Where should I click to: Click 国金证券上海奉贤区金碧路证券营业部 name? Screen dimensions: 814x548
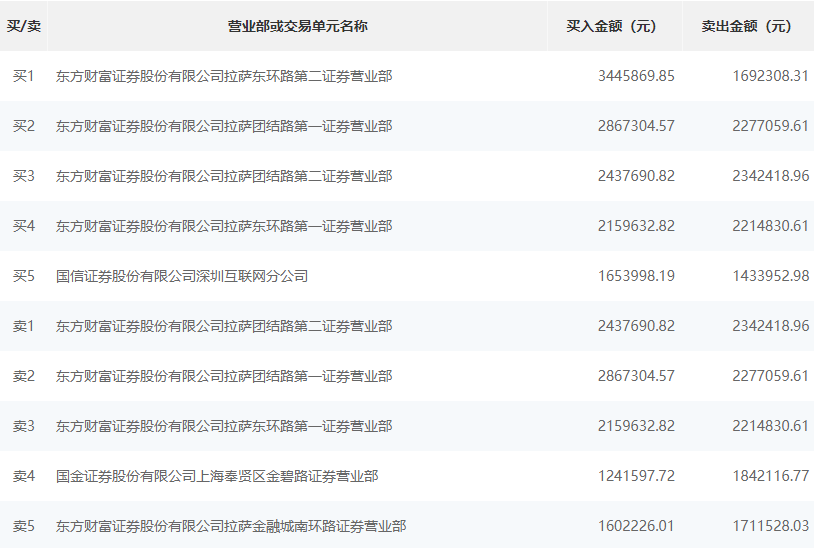(218, 476)
